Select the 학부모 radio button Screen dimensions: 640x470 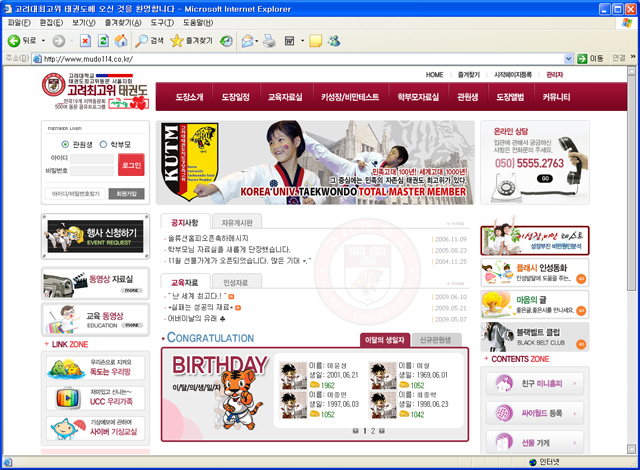103,144
